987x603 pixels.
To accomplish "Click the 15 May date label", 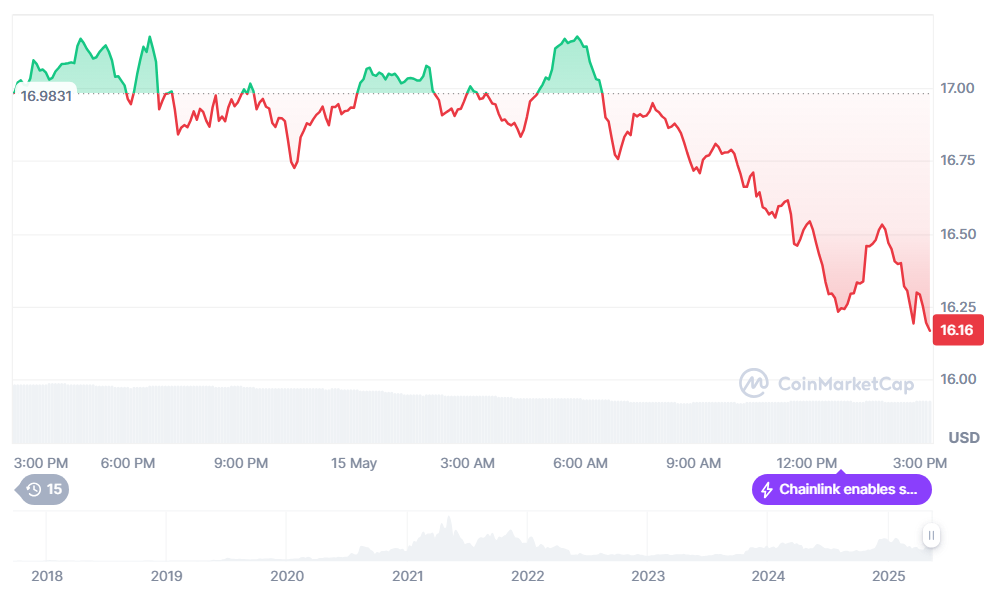I will [x=354, y=463].
